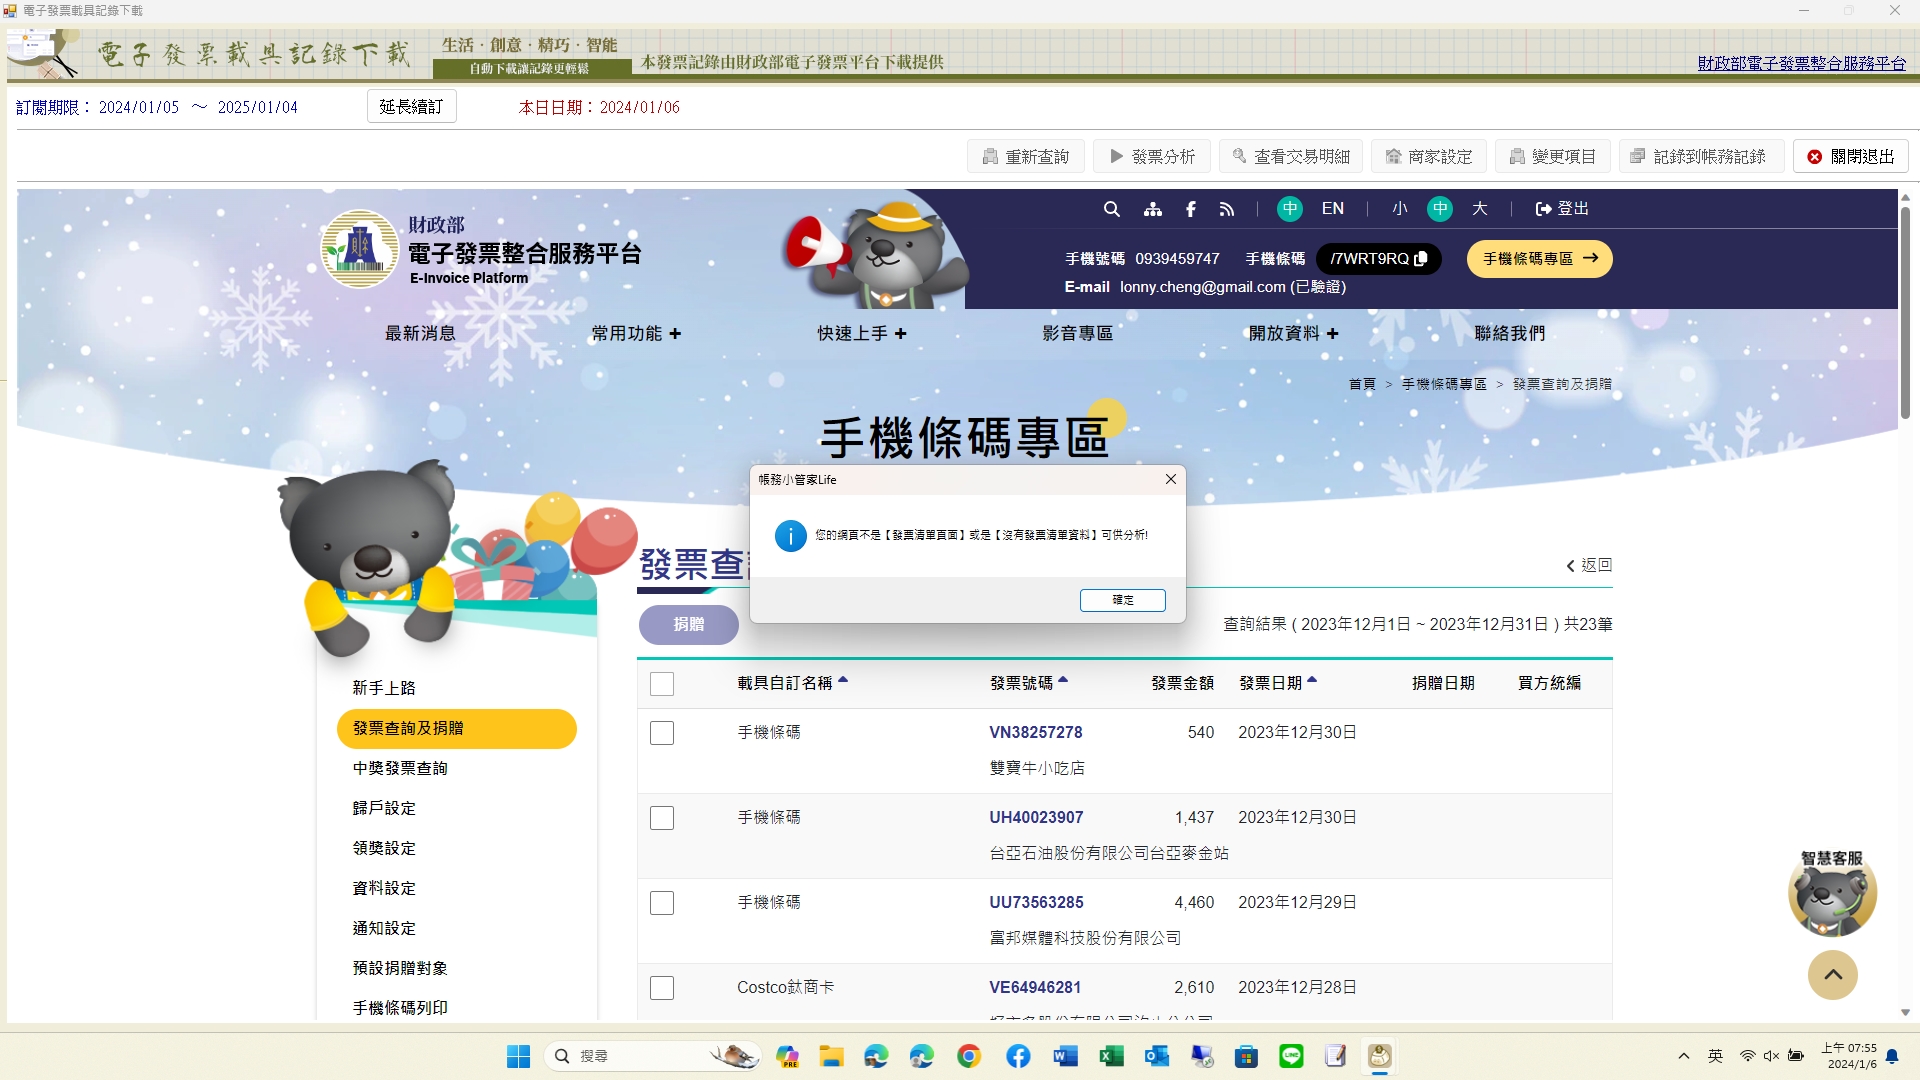Click the search magnifier icon in site header
Viewport: 1920px width, 1080px height.
point(1111,209)
